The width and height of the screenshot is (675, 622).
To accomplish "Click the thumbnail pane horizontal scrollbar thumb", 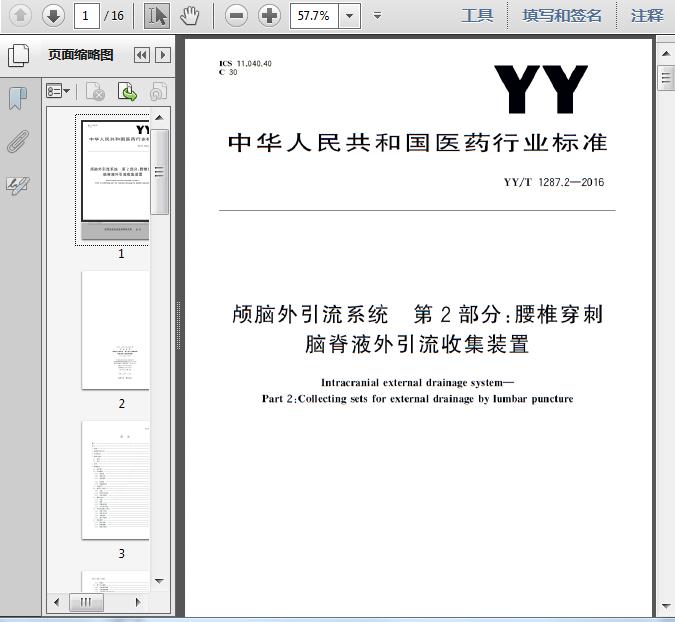I will (86, 602).
